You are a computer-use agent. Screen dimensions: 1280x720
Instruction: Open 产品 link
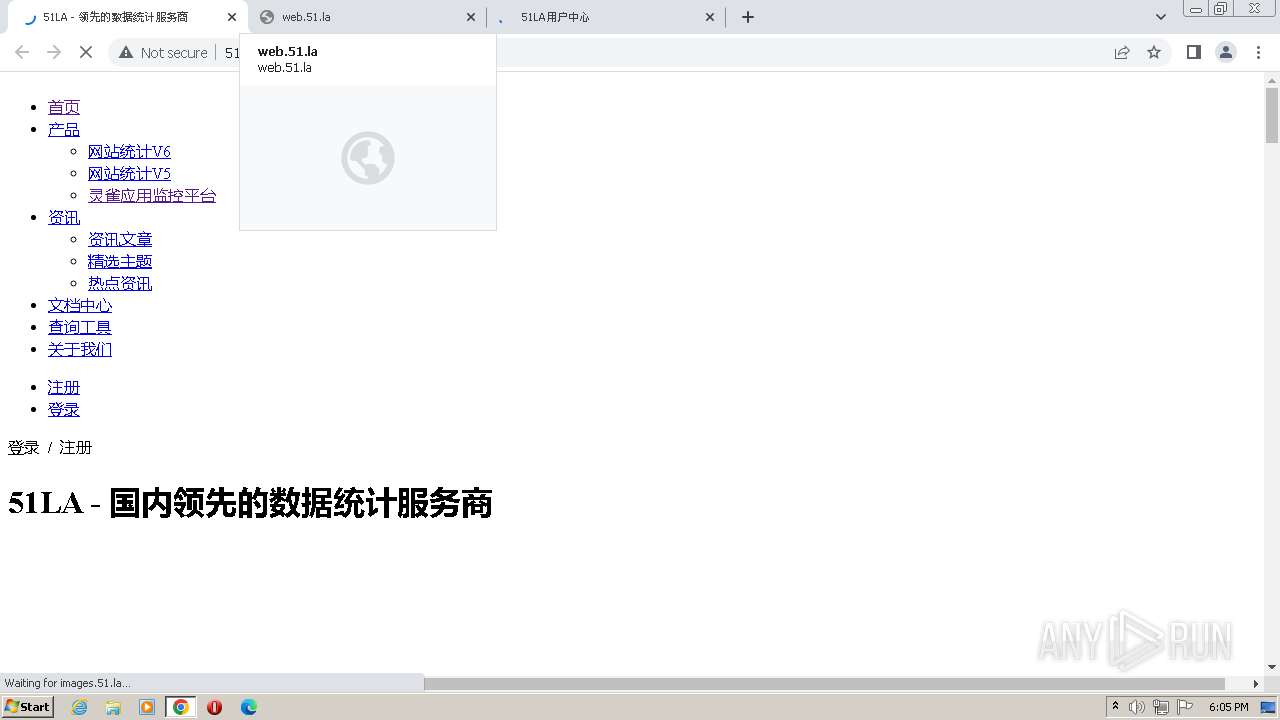(64, 129)
